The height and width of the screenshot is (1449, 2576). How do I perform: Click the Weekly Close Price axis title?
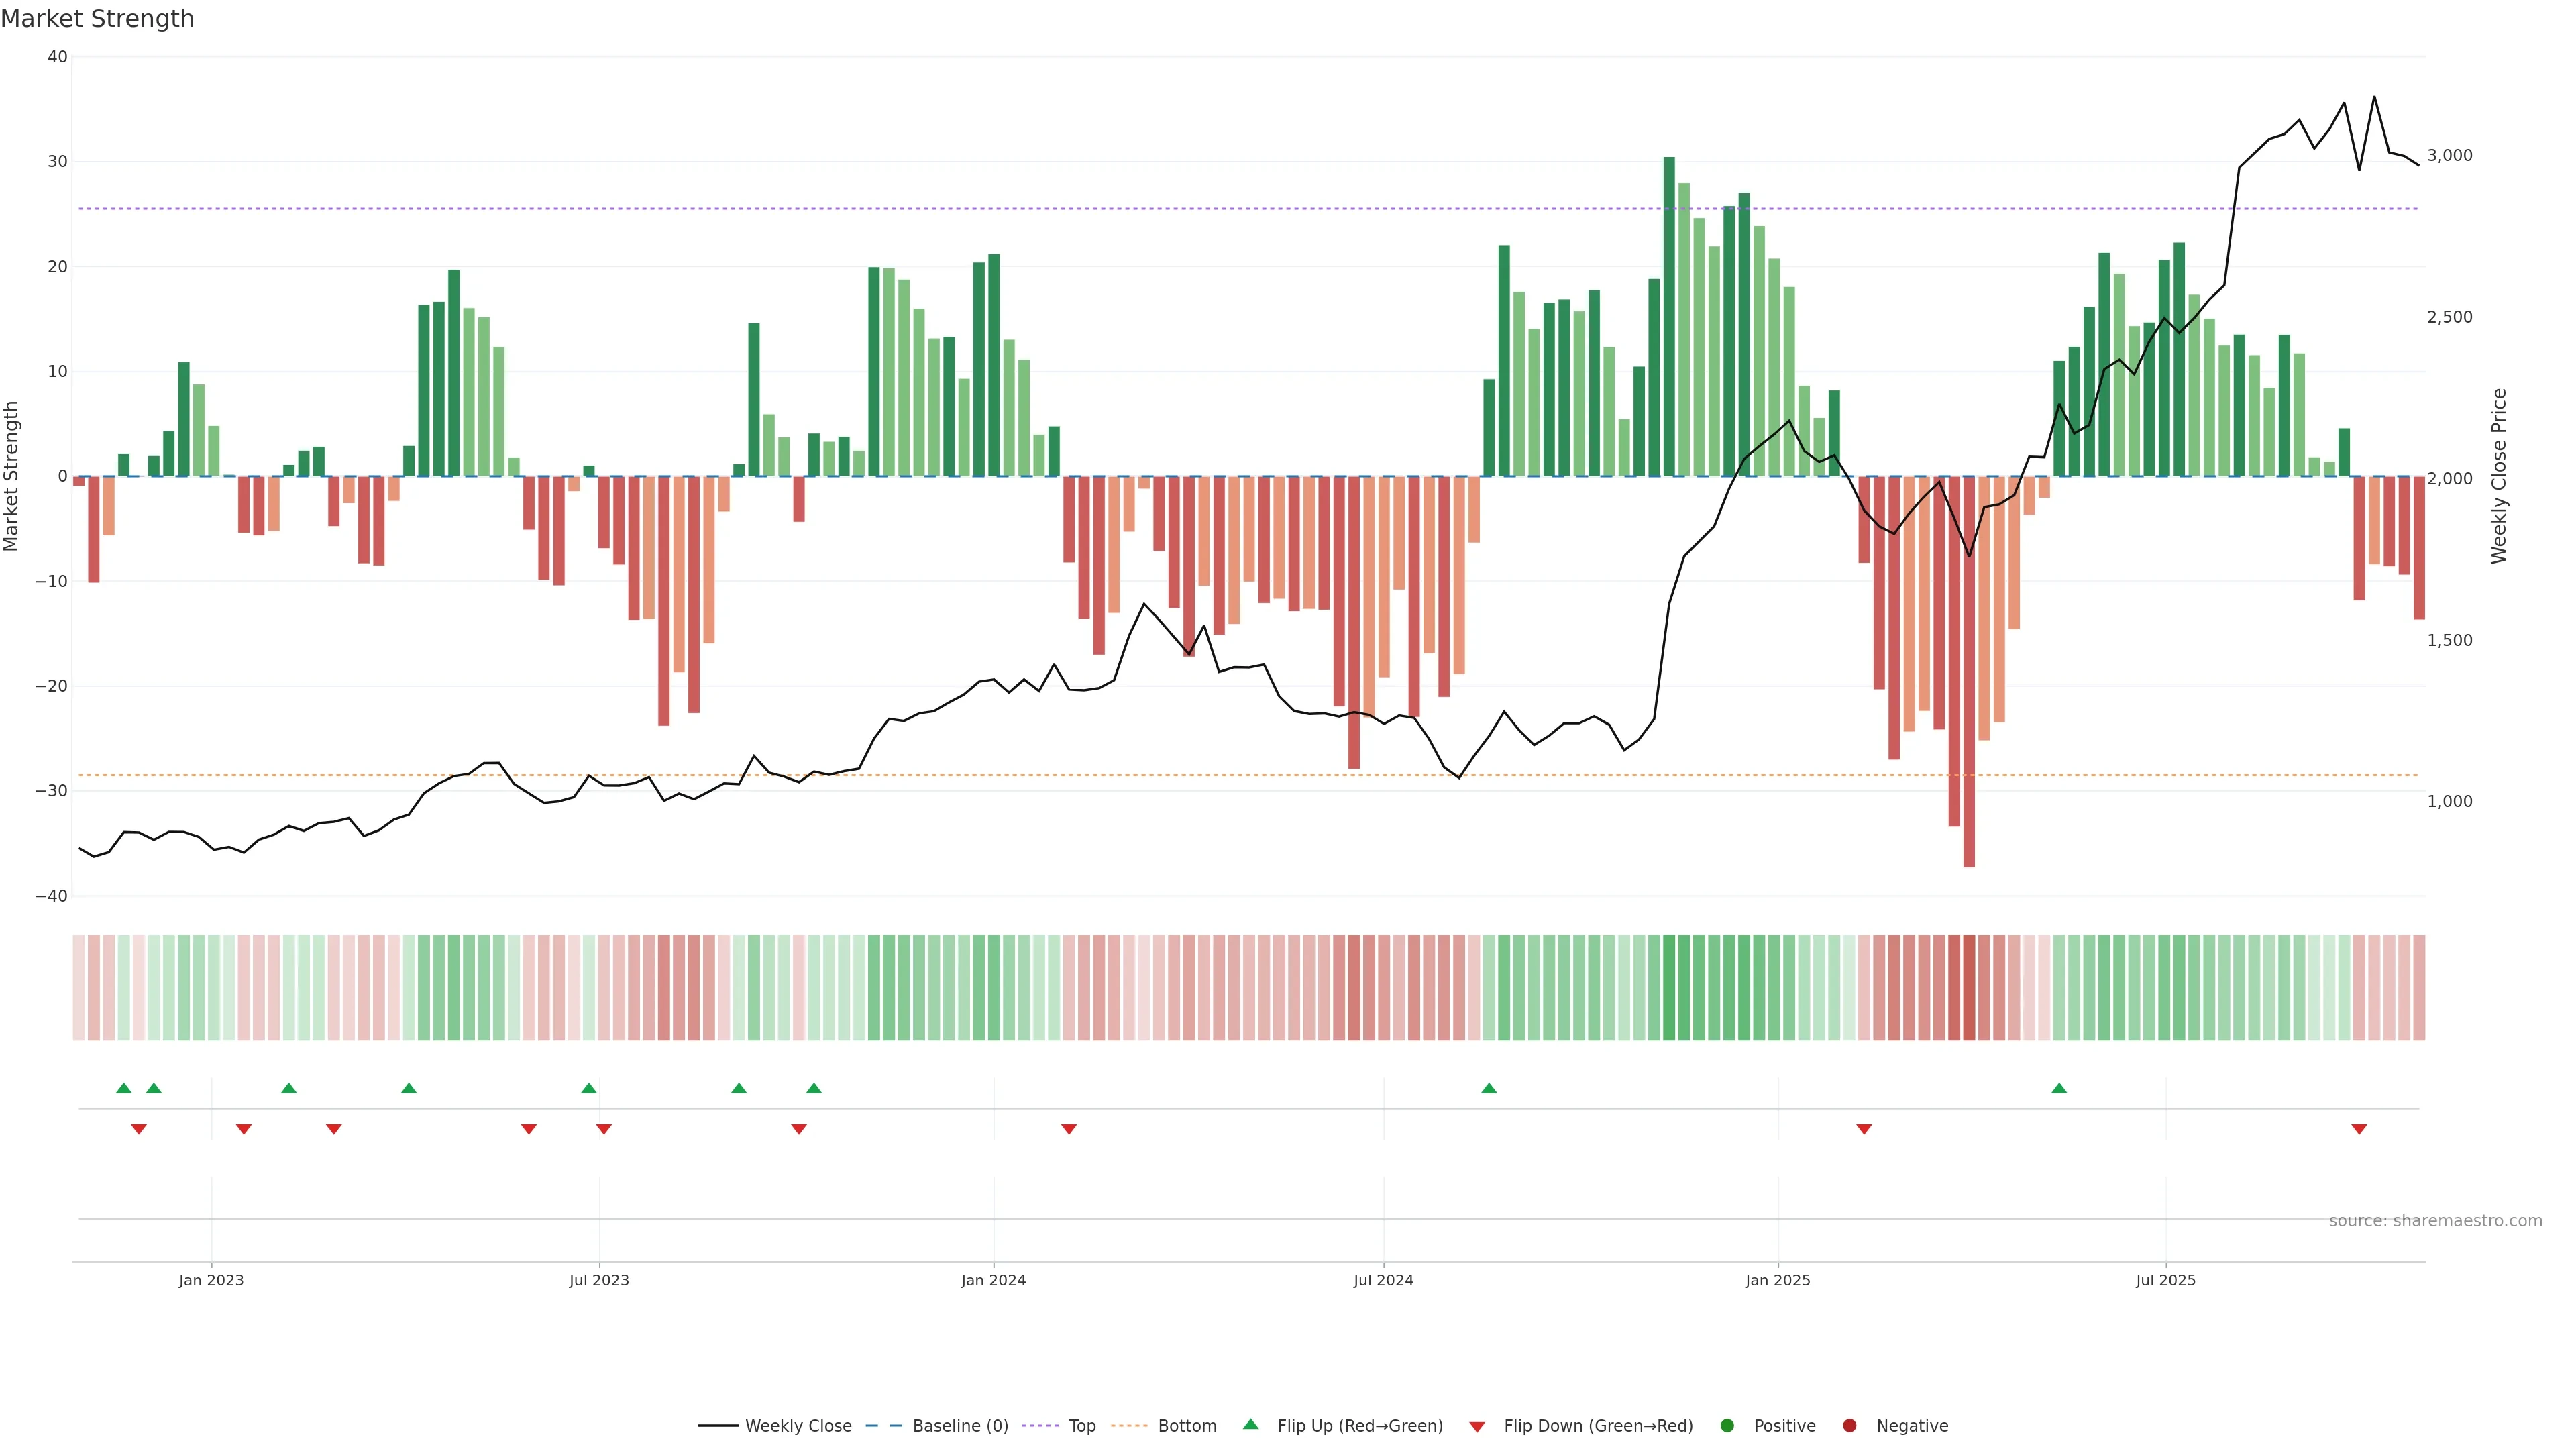pos(2499,476)
